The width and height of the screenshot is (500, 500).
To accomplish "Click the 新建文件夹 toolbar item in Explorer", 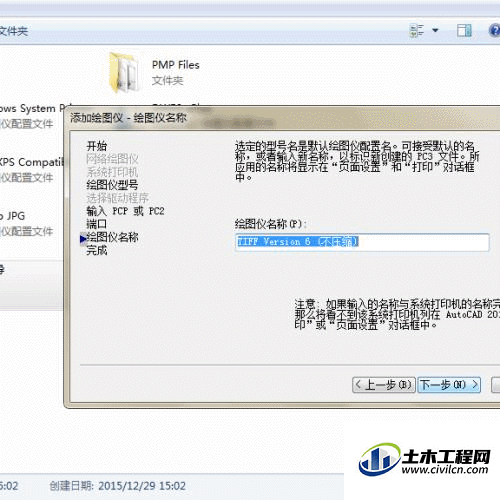I will pyautogui.click(x=13, y=31).
